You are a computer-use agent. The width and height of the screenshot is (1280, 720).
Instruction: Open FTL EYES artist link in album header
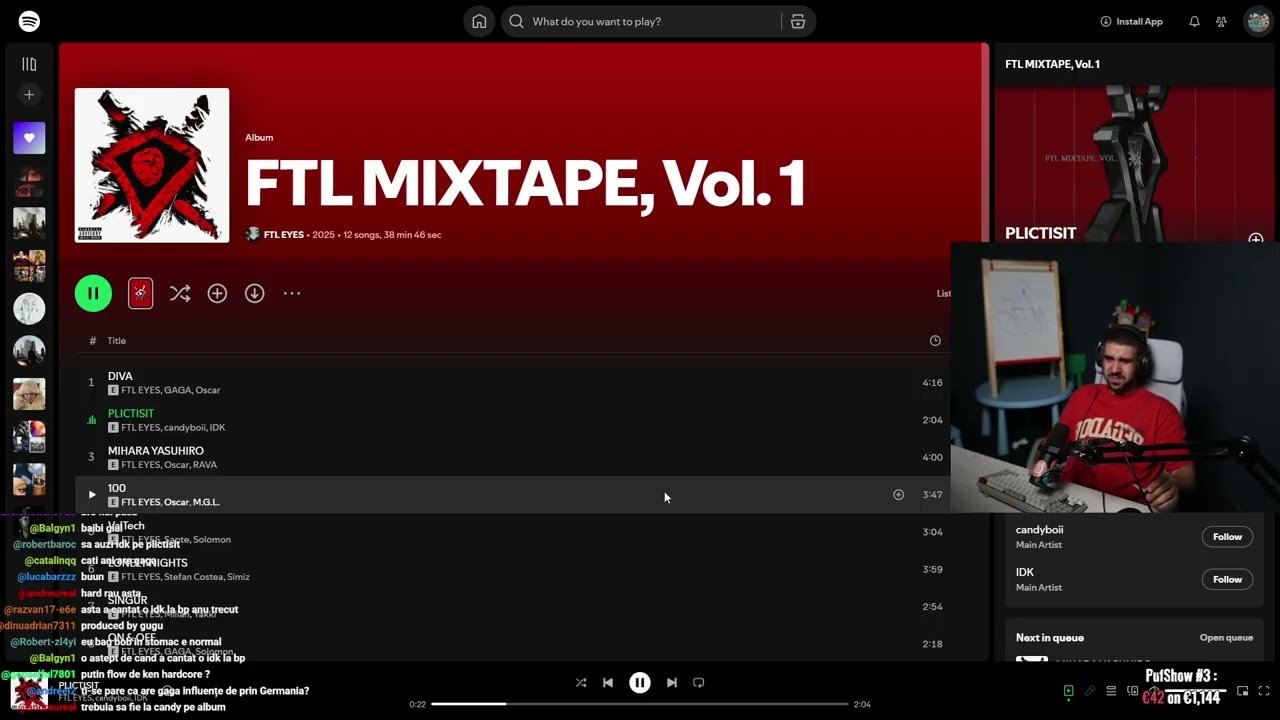pos(284,235)
